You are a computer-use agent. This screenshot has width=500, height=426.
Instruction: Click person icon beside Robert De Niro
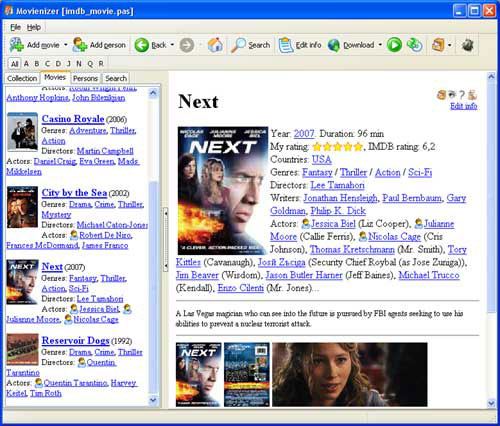(74, 235)
